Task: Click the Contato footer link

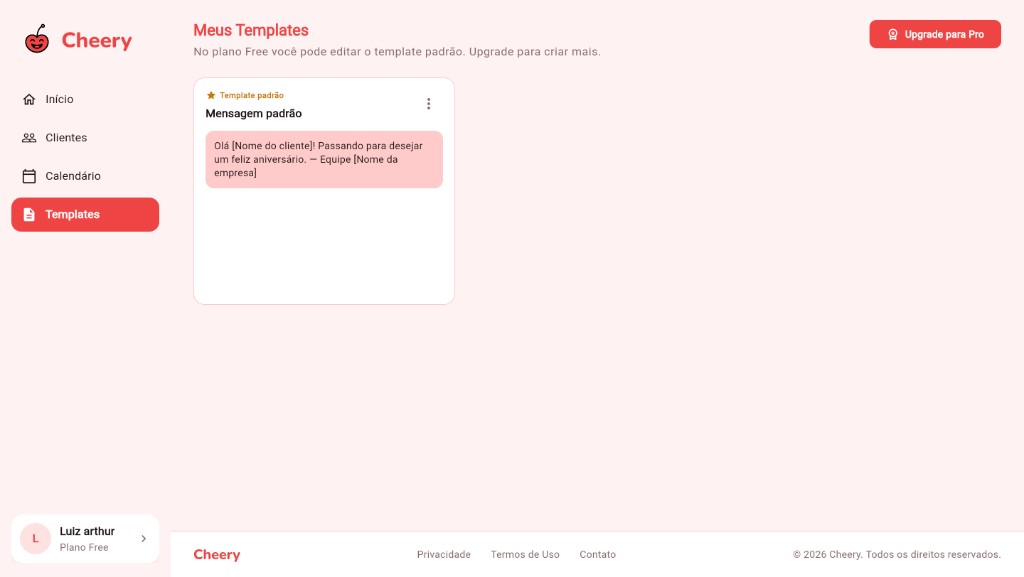Action: (598, 554)
